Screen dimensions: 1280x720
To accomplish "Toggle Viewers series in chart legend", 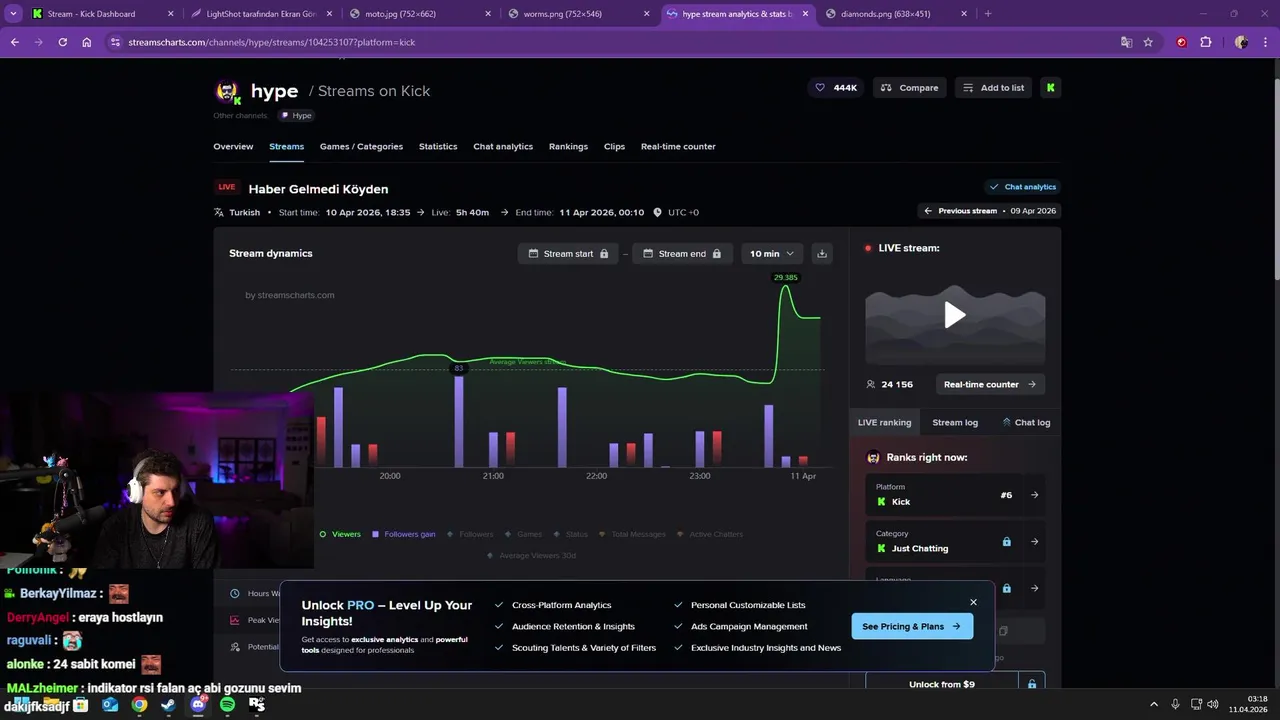I will click(x=340, y=534).
